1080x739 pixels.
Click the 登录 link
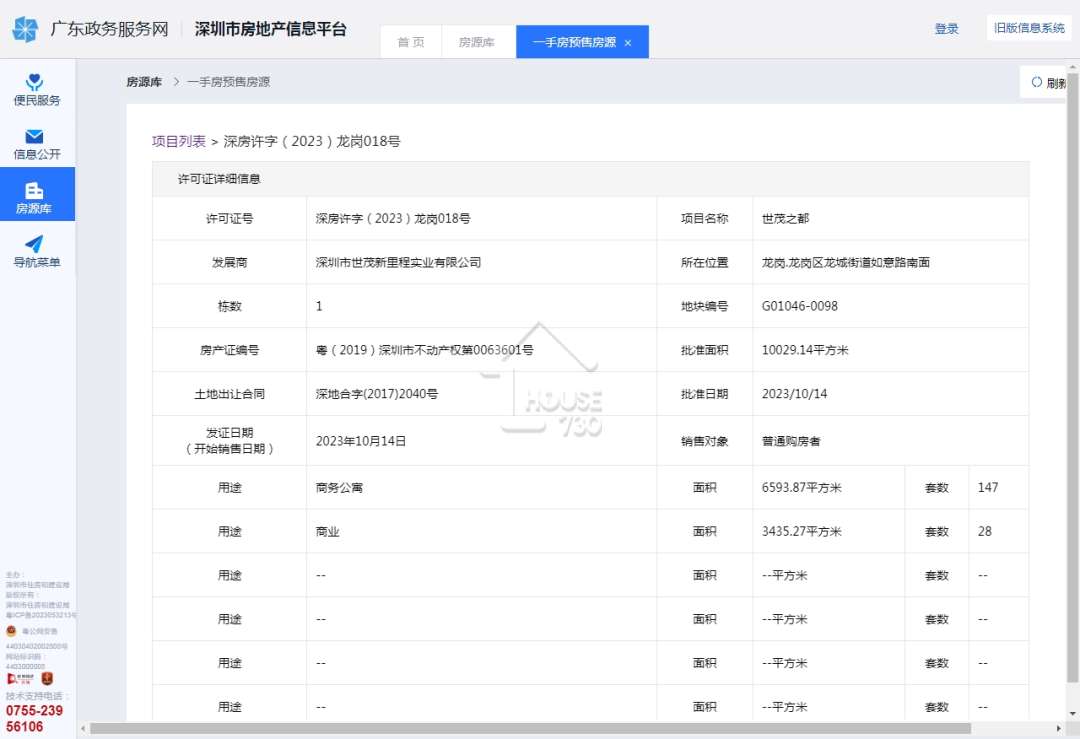coord(946,29)
